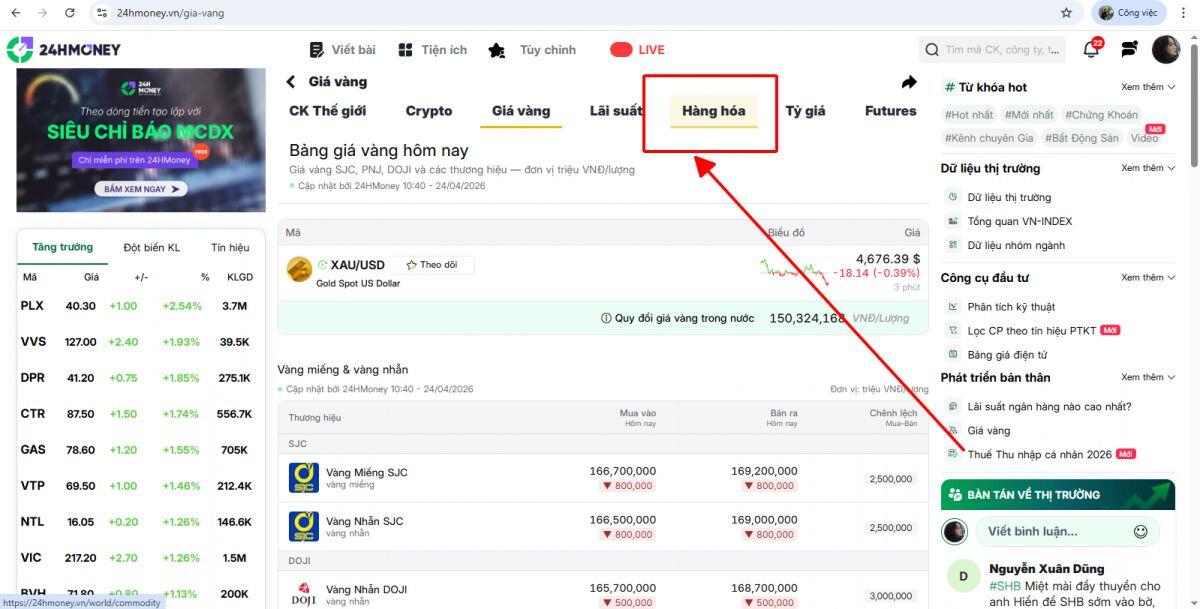1200x609 pixels.
Task: Open the GAS stock row
Action: coord(140,450)
